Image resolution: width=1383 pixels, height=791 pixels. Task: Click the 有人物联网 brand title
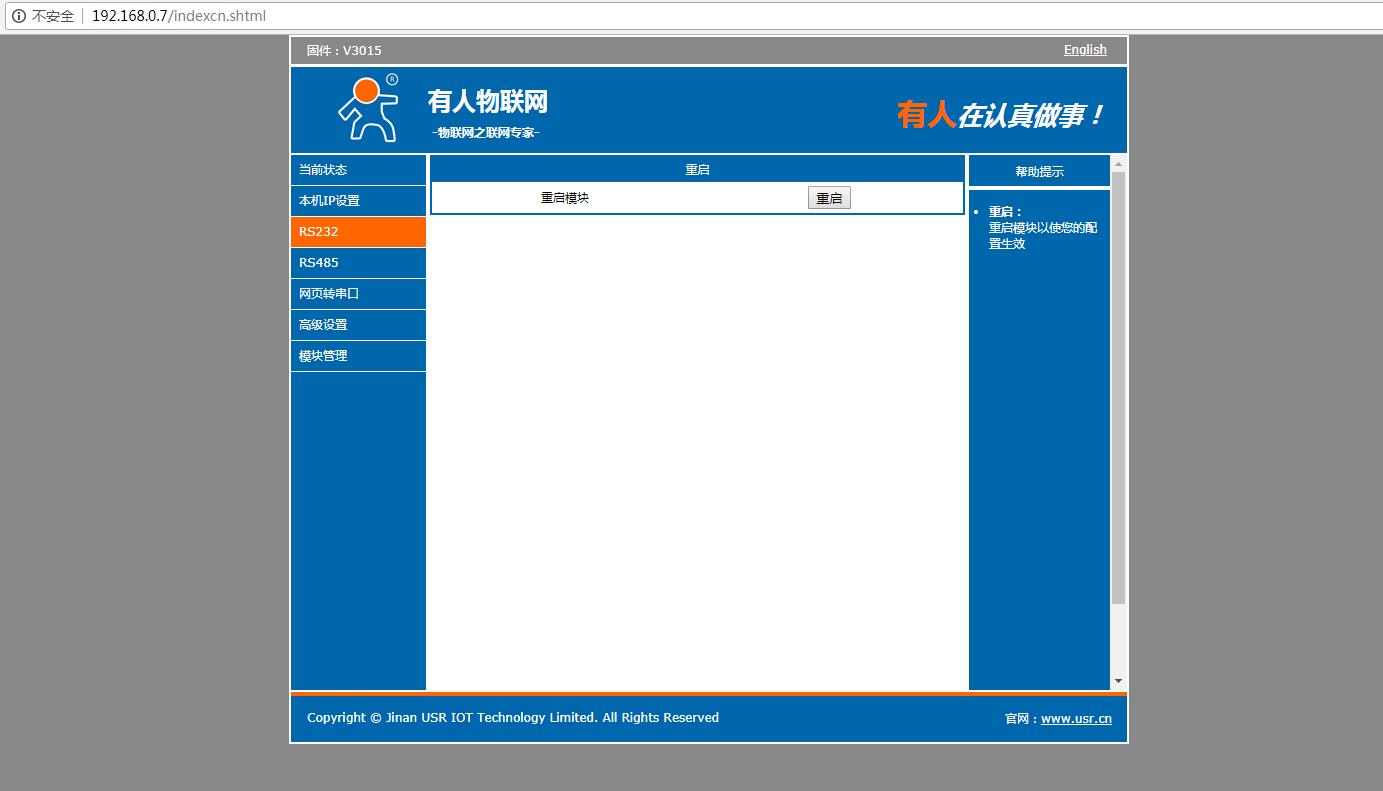coord(487,102)
